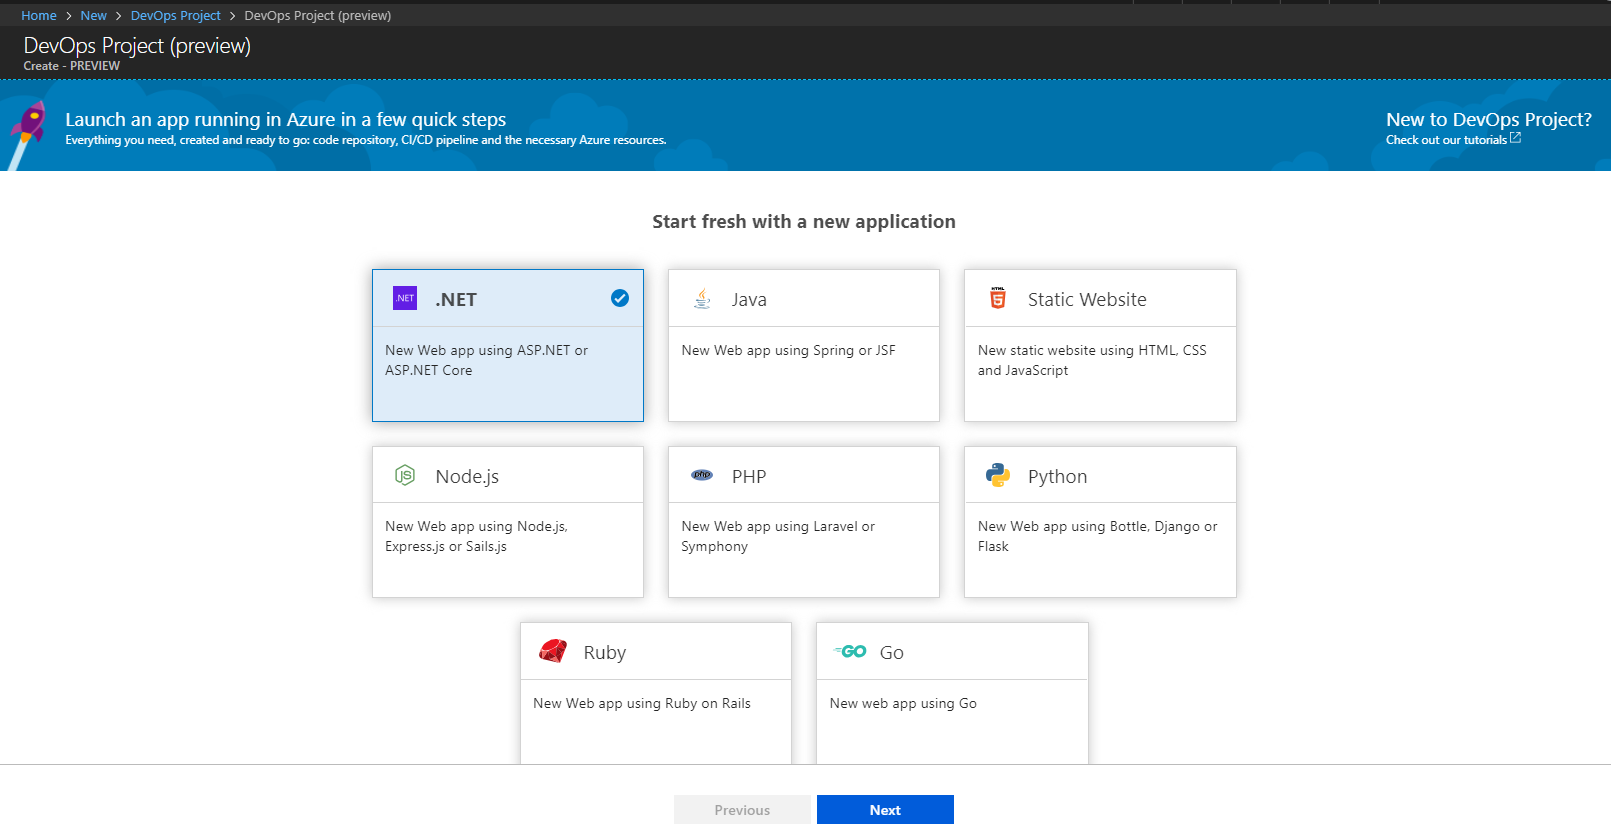Go to the New breadcrumb
1611x840 pixels.
point(93,15)
